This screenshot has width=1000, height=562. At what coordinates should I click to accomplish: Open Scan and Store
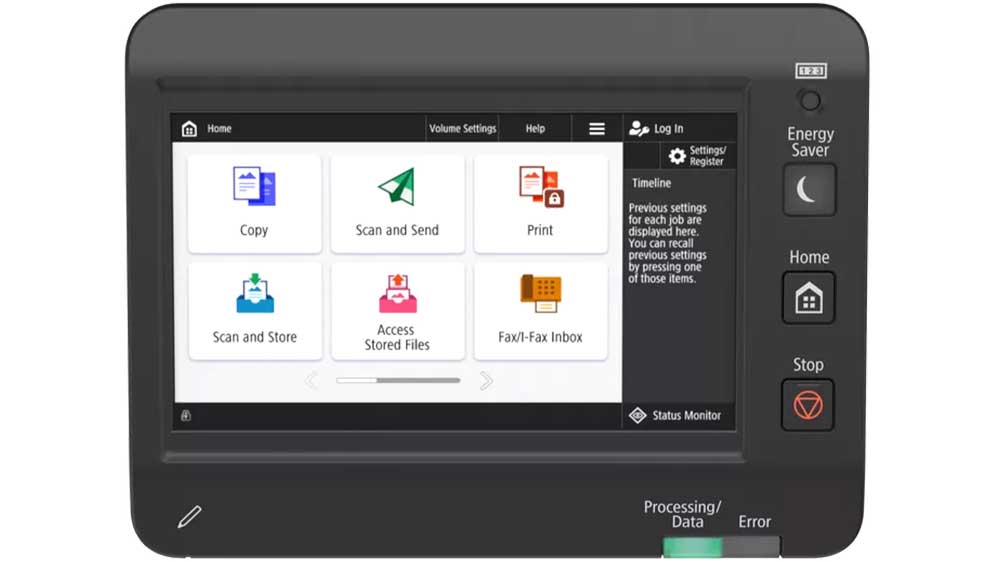254,310
